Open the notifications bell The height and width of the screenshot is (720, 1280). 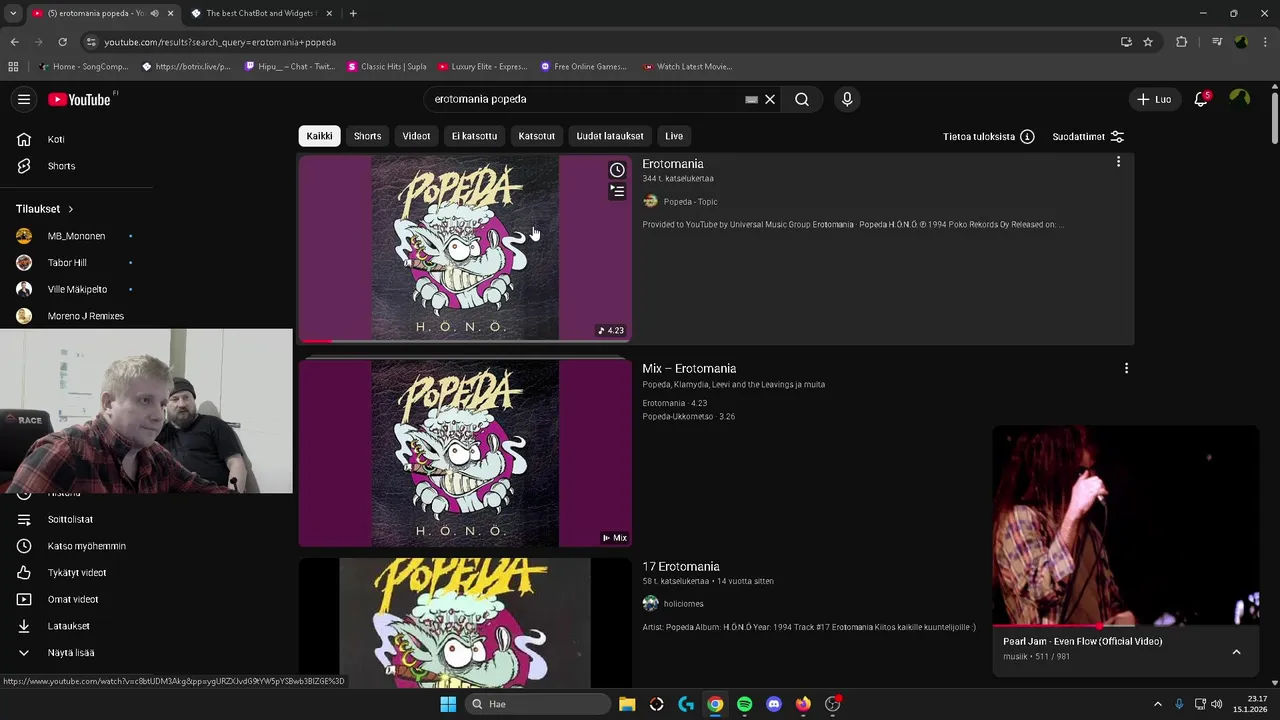click(1201, 99)
